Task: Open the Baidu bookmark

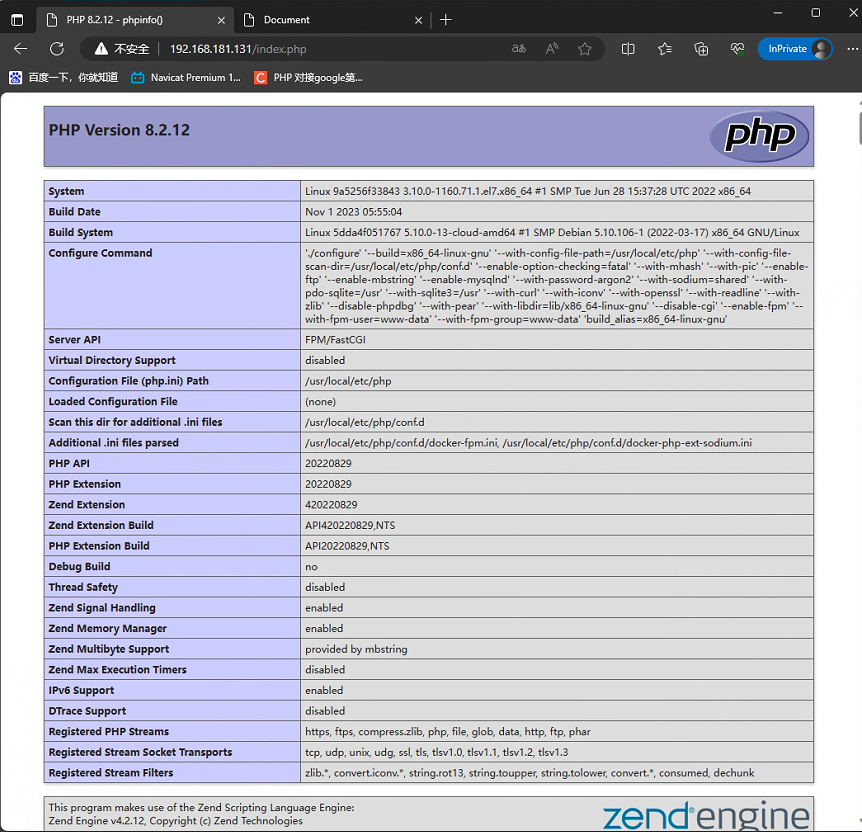Action: click(64, 78)
